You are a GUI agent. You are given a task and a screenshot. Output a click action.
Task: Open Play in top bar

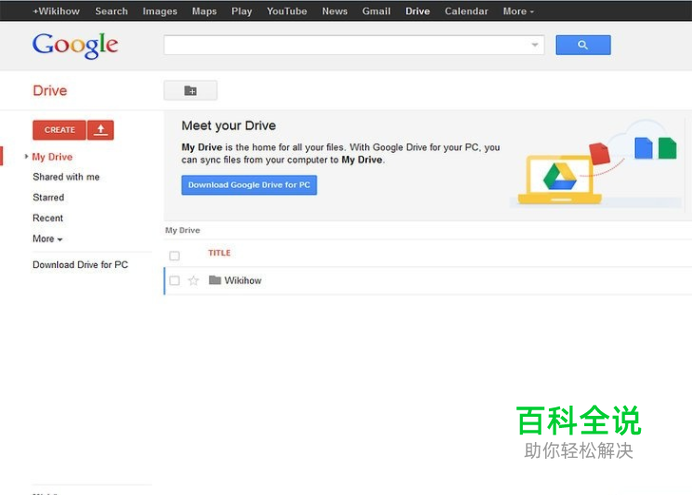click(x=241, y=11)
